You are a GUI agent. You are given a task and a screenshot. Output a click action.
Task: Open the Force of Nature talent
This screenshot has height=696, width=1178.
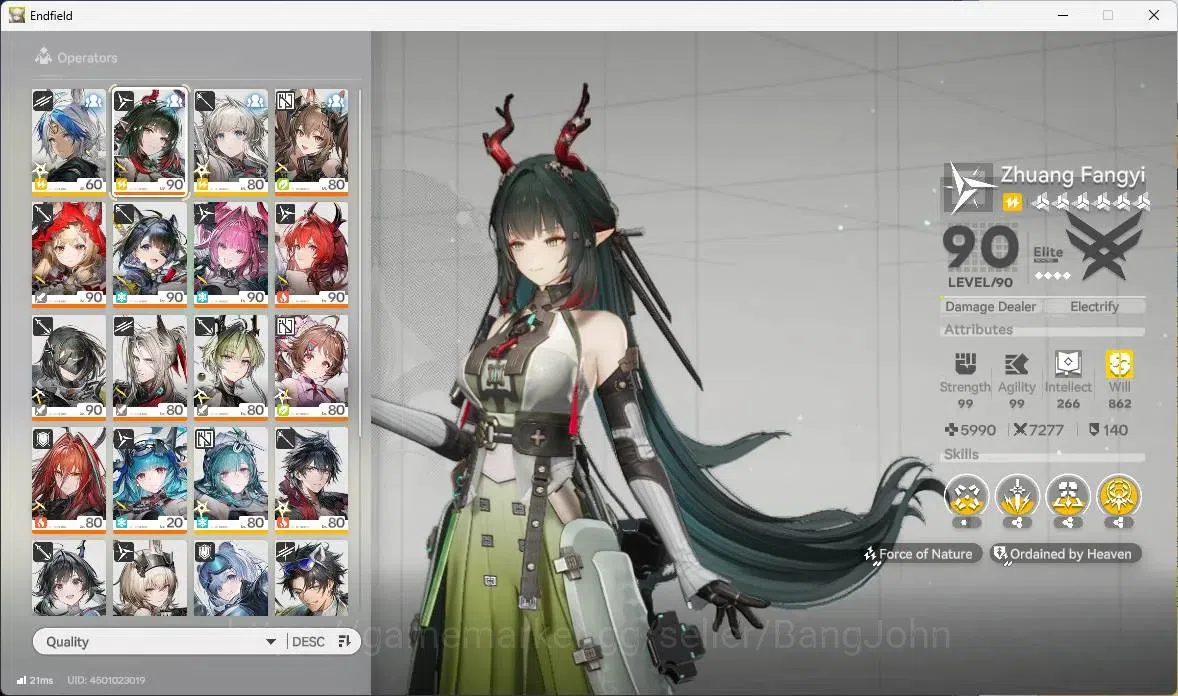[922, 554]
